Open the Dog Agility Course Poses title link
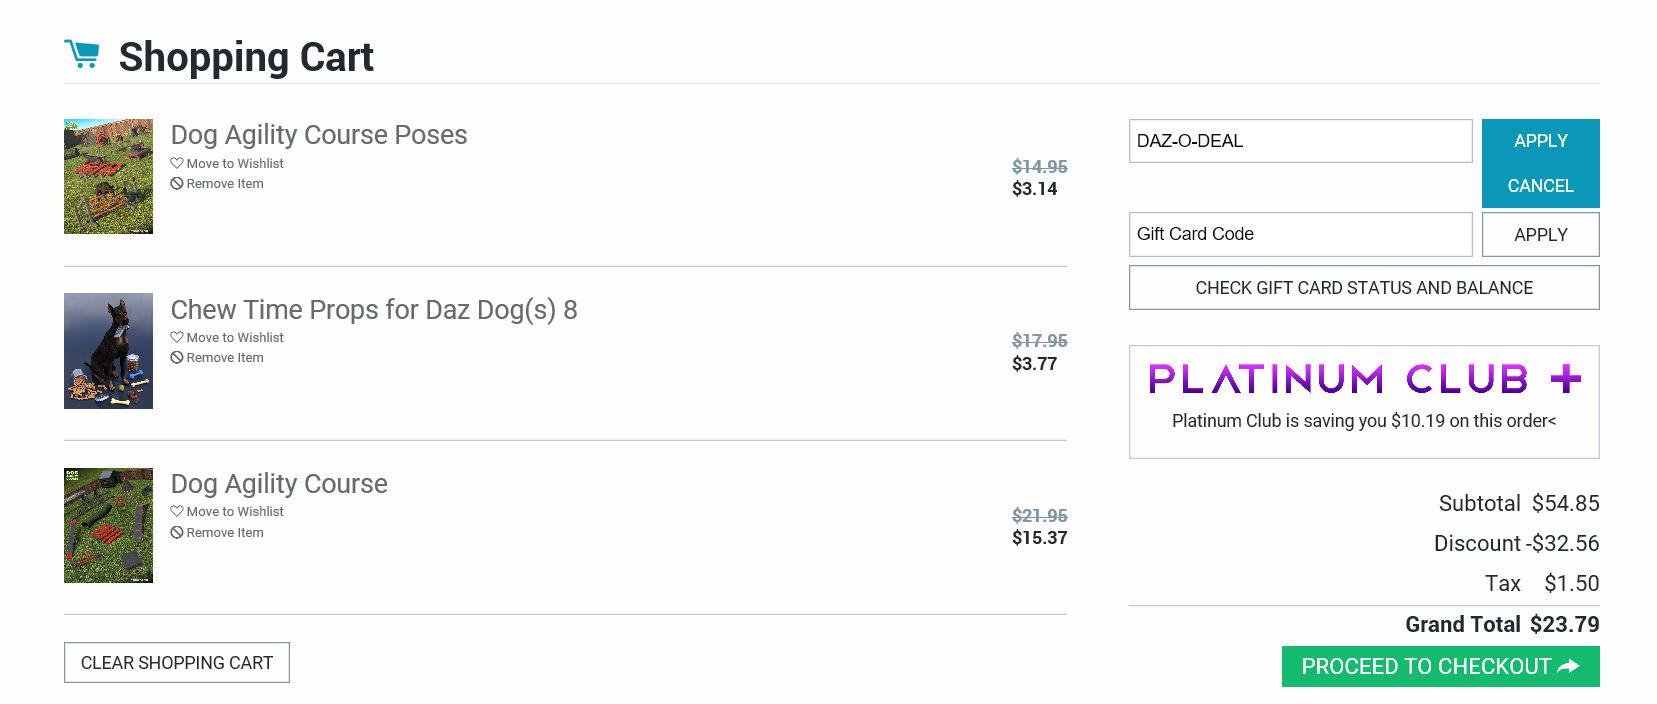 click(318, 135)
